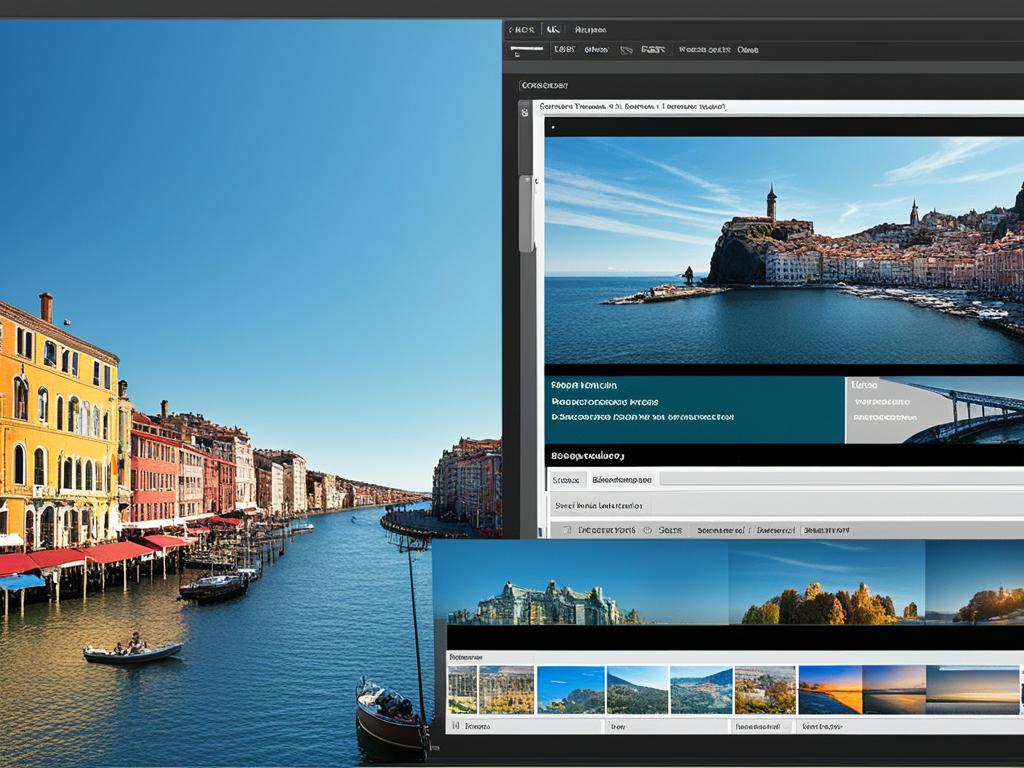This screenshot has width=1024, height=768.
Task: Click the small icon atop the vertical scrollbar
Action: [525, 112]
